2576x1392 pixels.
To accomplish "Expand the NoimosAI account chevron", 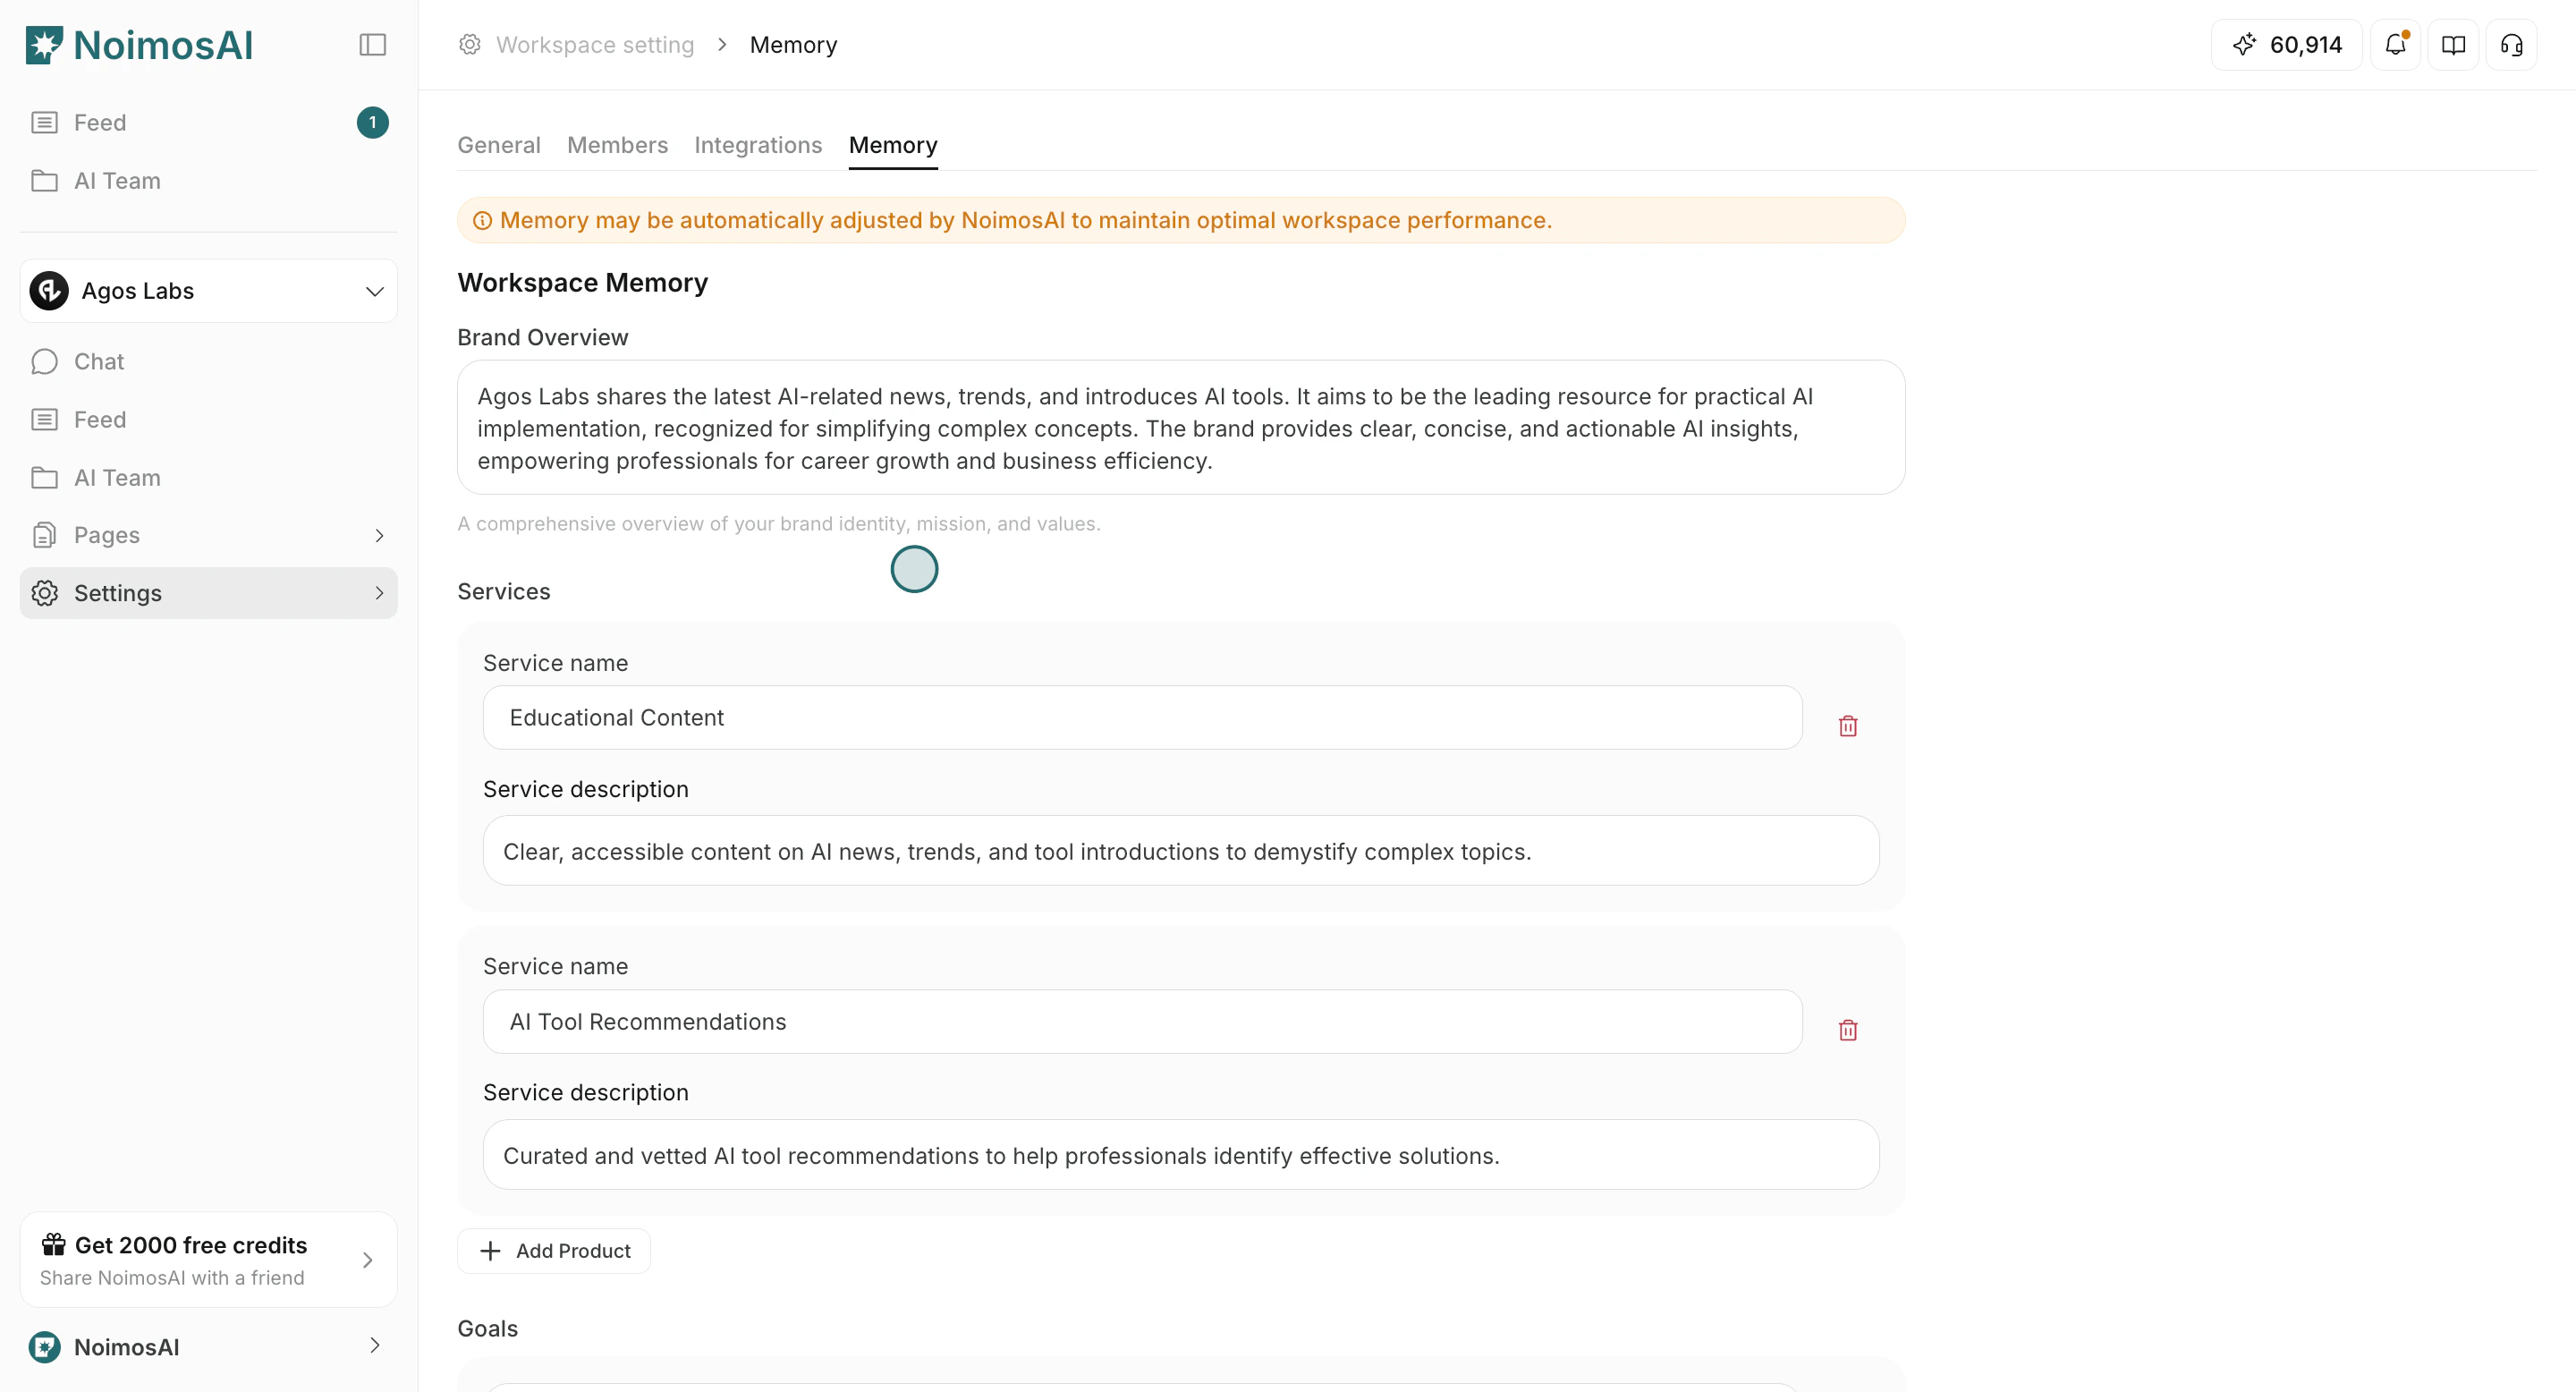I will click(x=374, y=1346).
